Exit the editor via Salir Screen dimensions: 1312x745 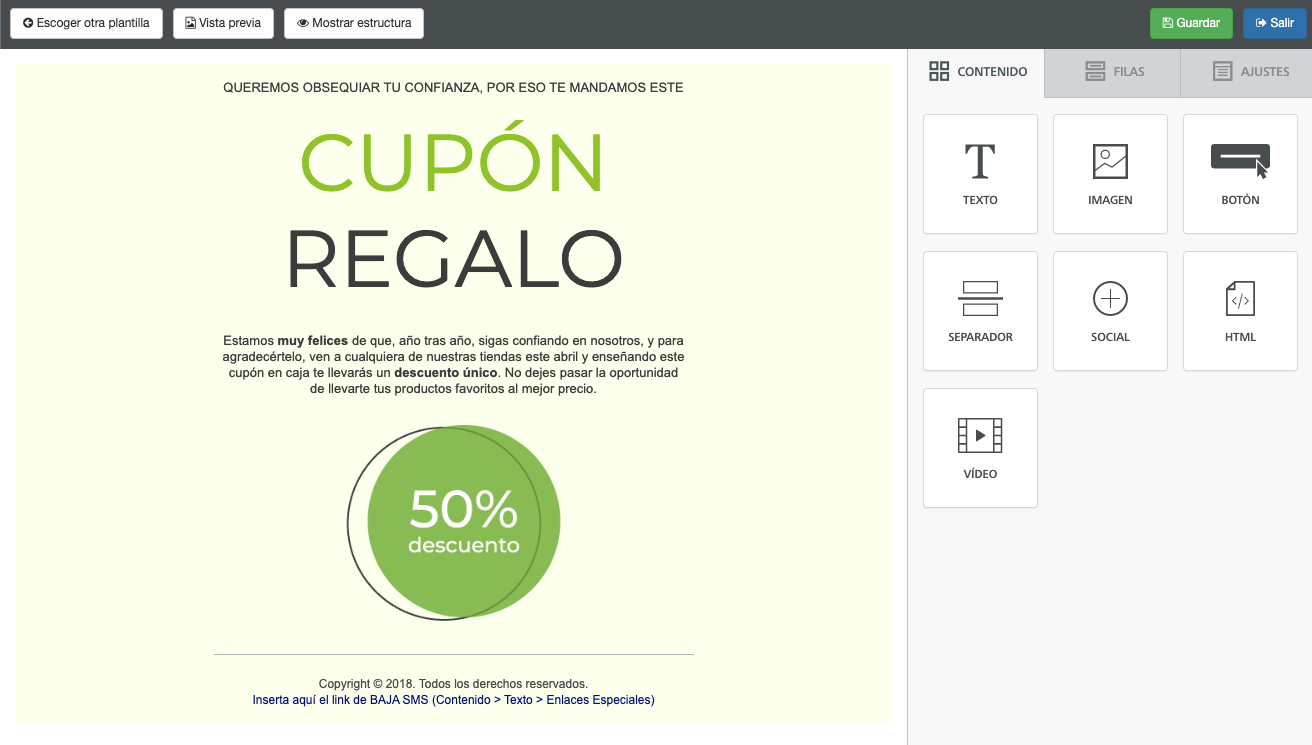point(1274,22)
